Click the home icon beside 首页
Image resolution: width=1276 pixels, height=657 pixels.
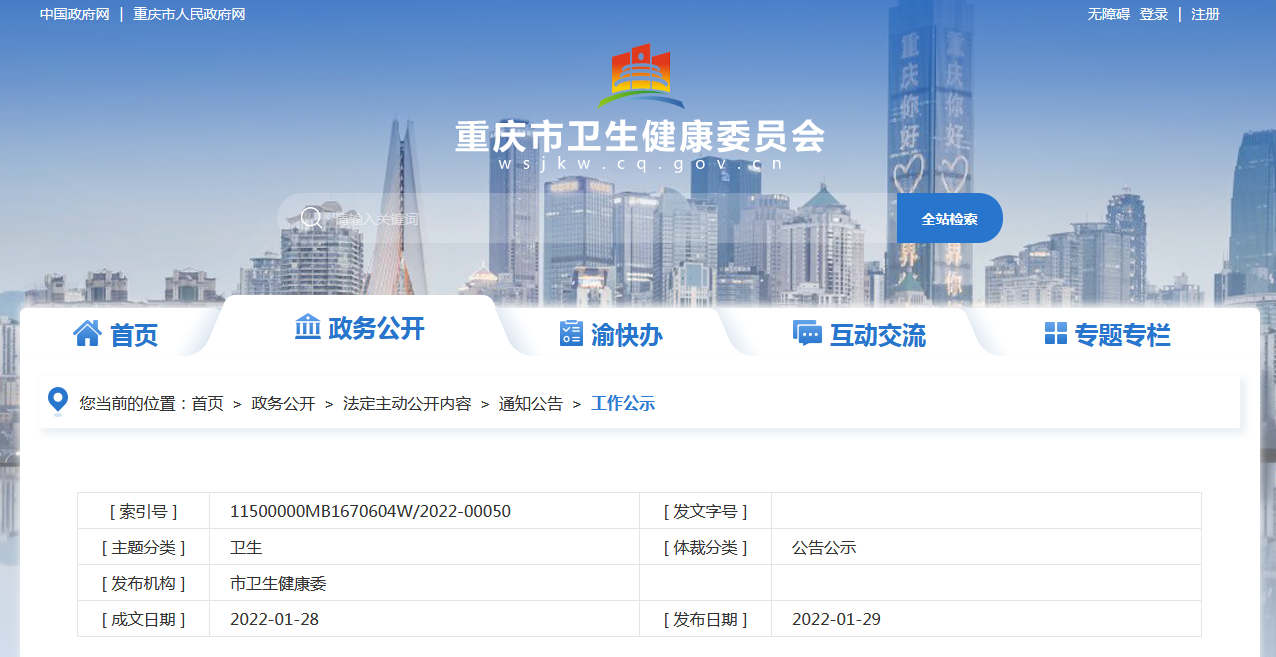pos(87,333)
